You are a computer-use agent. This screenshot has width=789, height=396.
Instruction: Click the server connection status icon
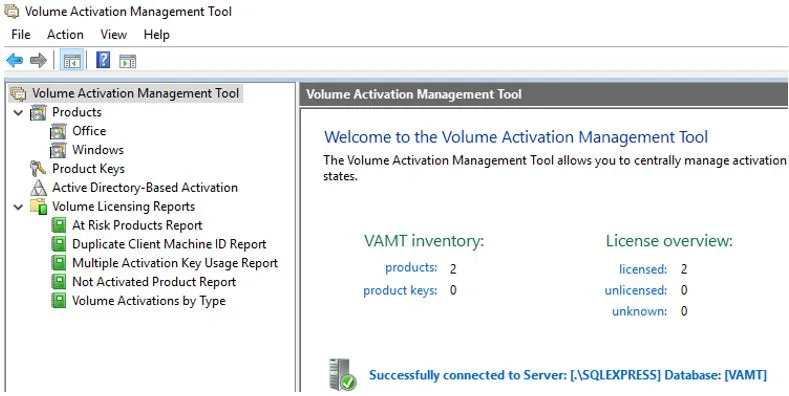pyautogui.click(x=342, y=374)
